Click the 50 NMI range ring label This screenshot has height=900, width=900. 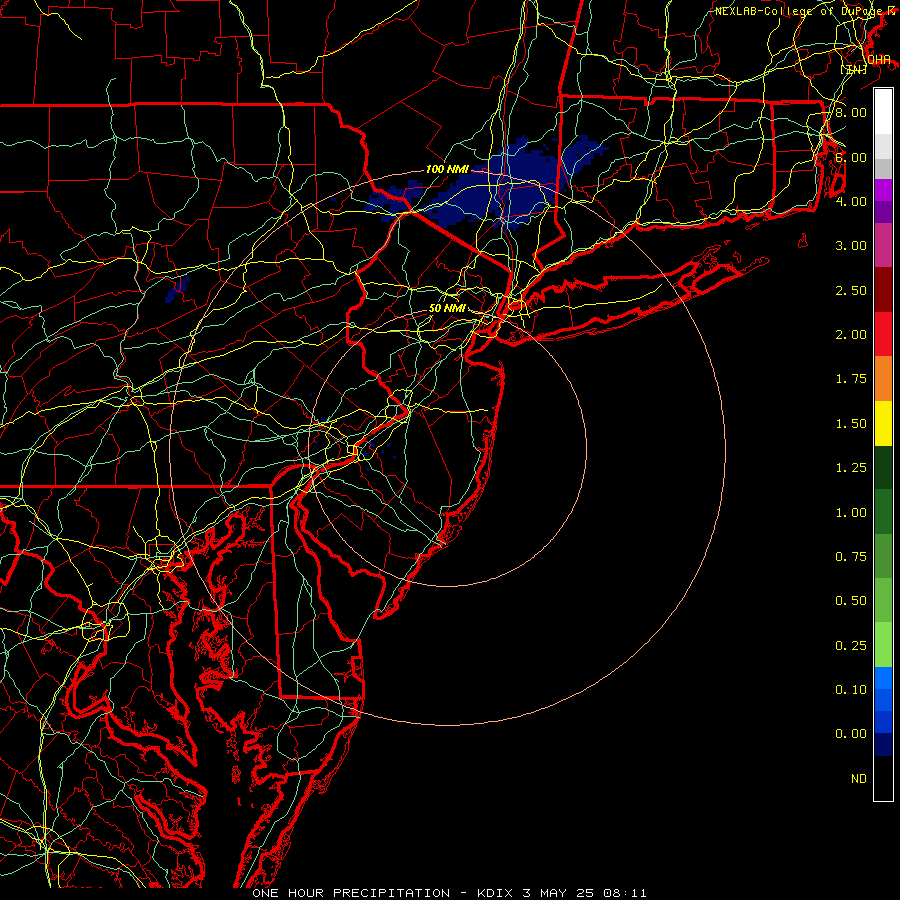447,308
